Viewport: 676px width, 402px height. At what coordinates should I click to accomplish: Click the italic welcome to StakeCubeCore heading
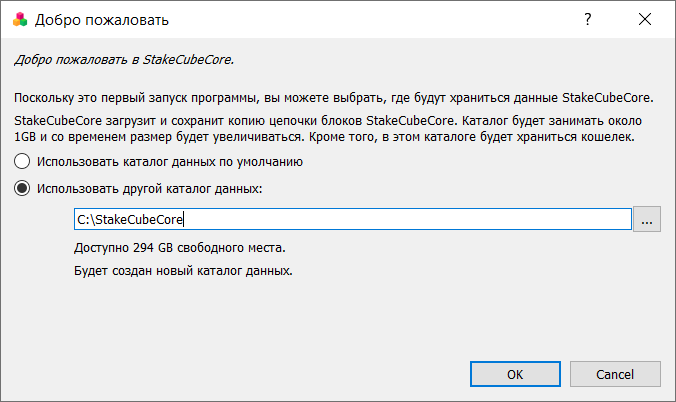click(124, 60)
